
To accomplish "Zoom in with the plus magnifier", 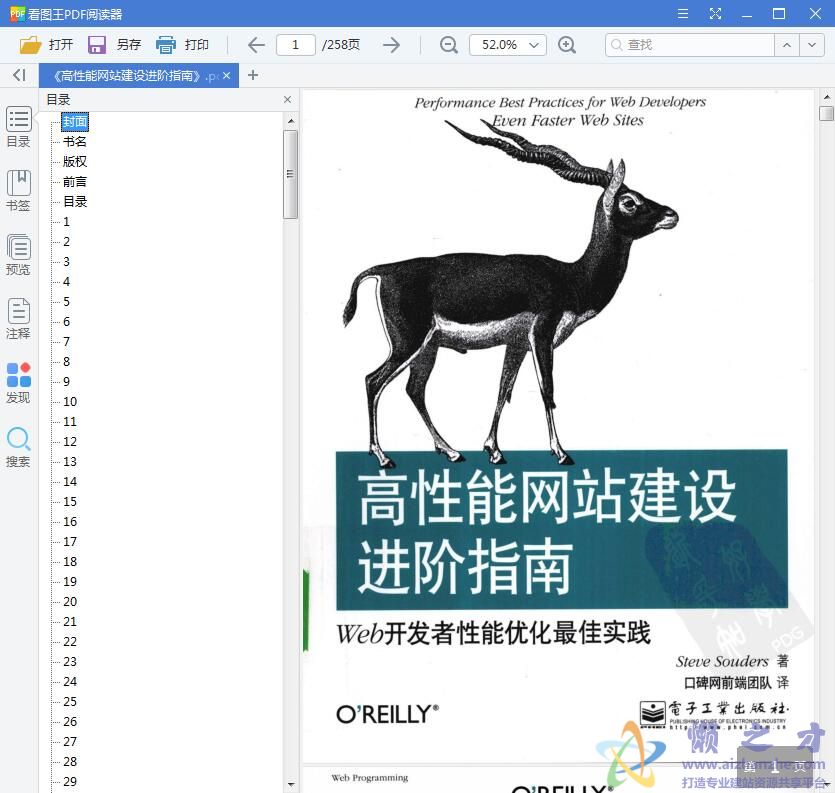I will [567, 45].
